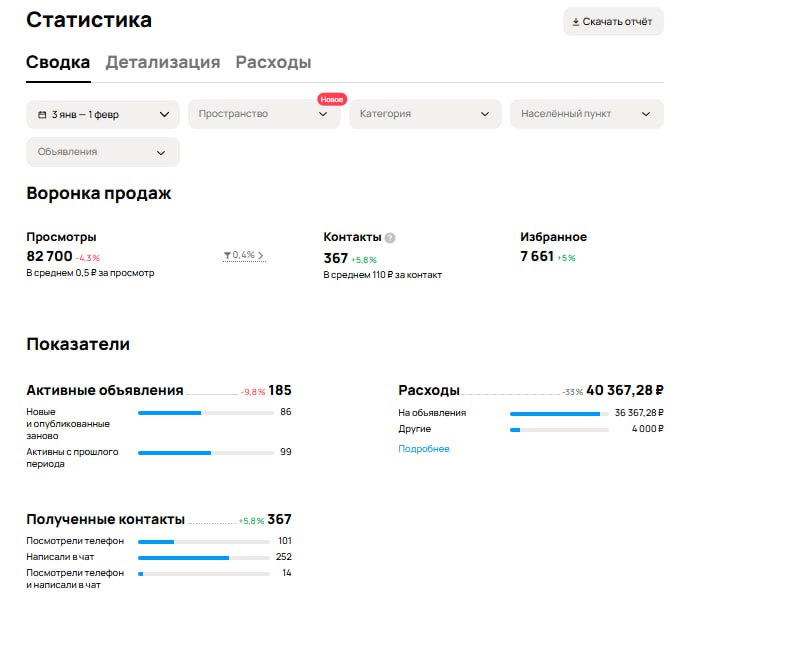Click the -9,8% change next to 185
The height and width of the screenshot is (649, 786).
click(253, 392)
